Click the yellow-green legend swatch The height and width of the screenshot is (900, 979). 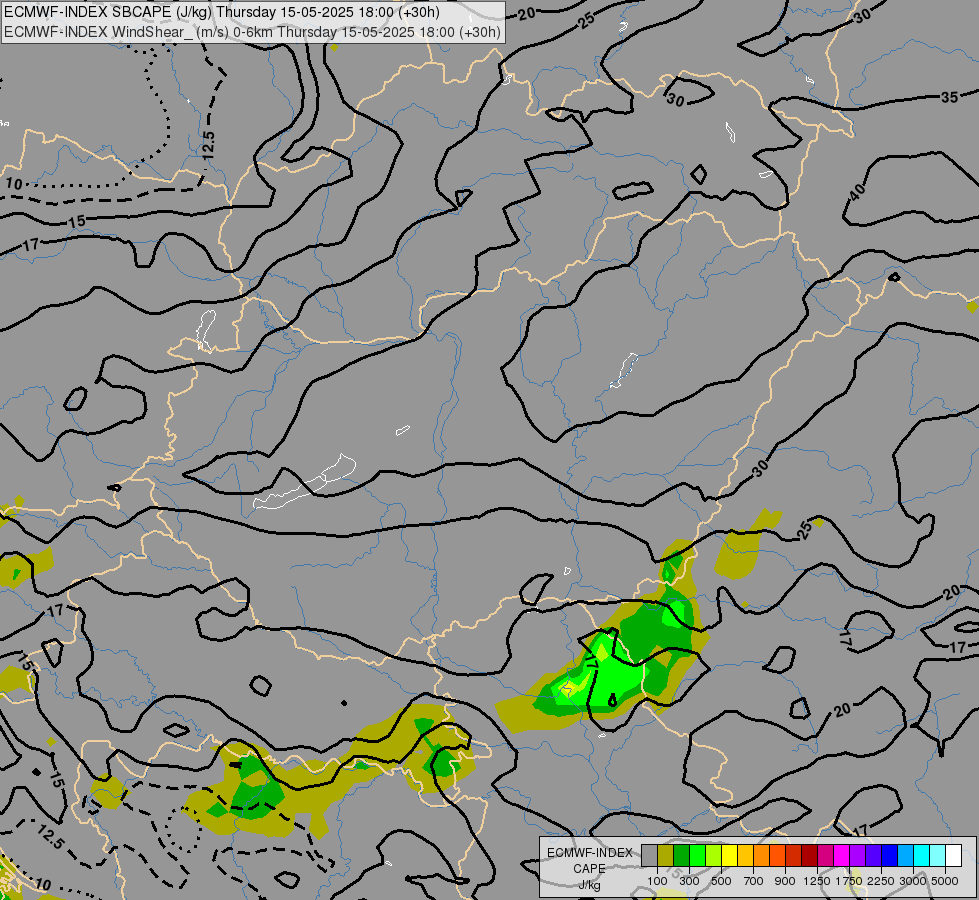[714, 856]
